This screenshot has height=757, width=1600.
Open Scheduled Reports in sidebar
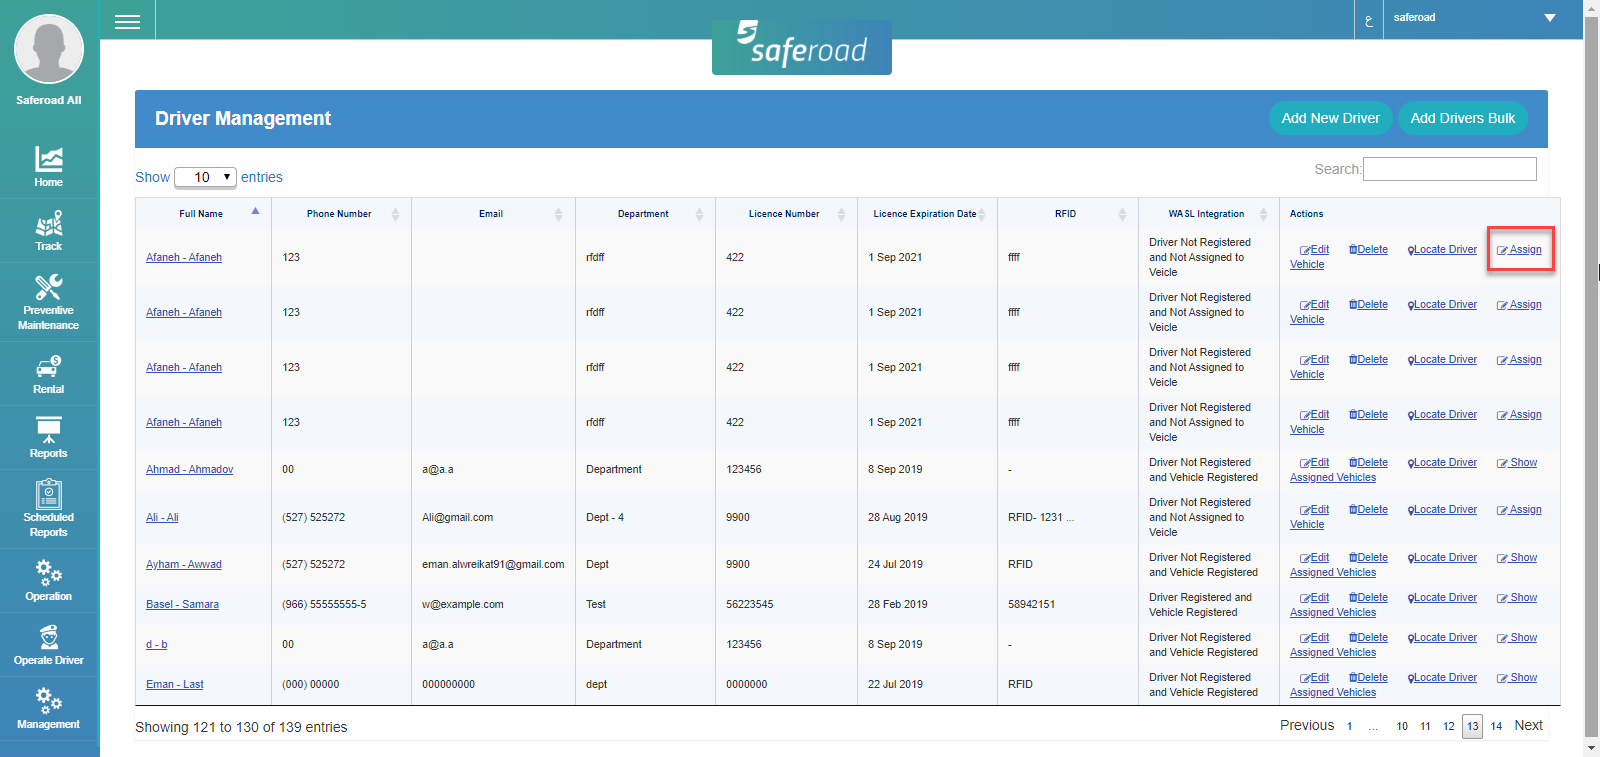[48, 508]
